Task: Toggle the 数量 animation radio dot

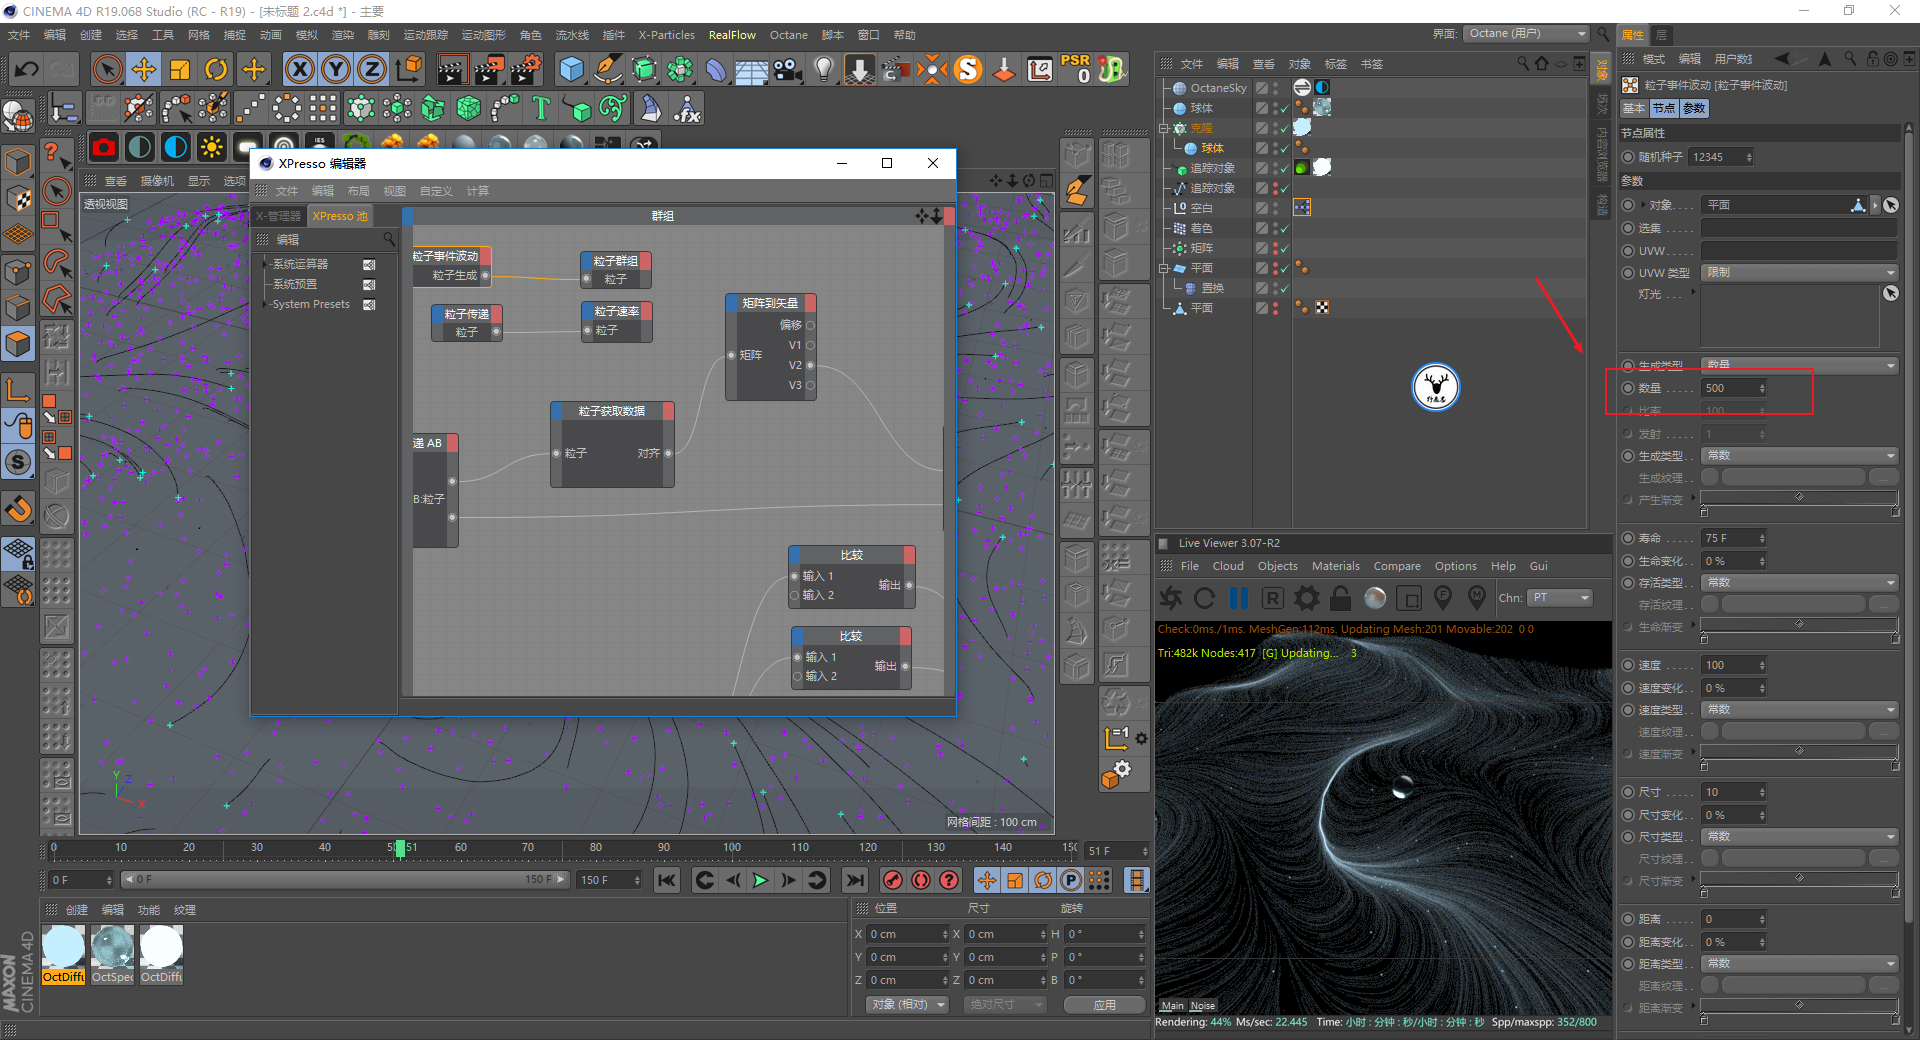Action: (1628, 388)
